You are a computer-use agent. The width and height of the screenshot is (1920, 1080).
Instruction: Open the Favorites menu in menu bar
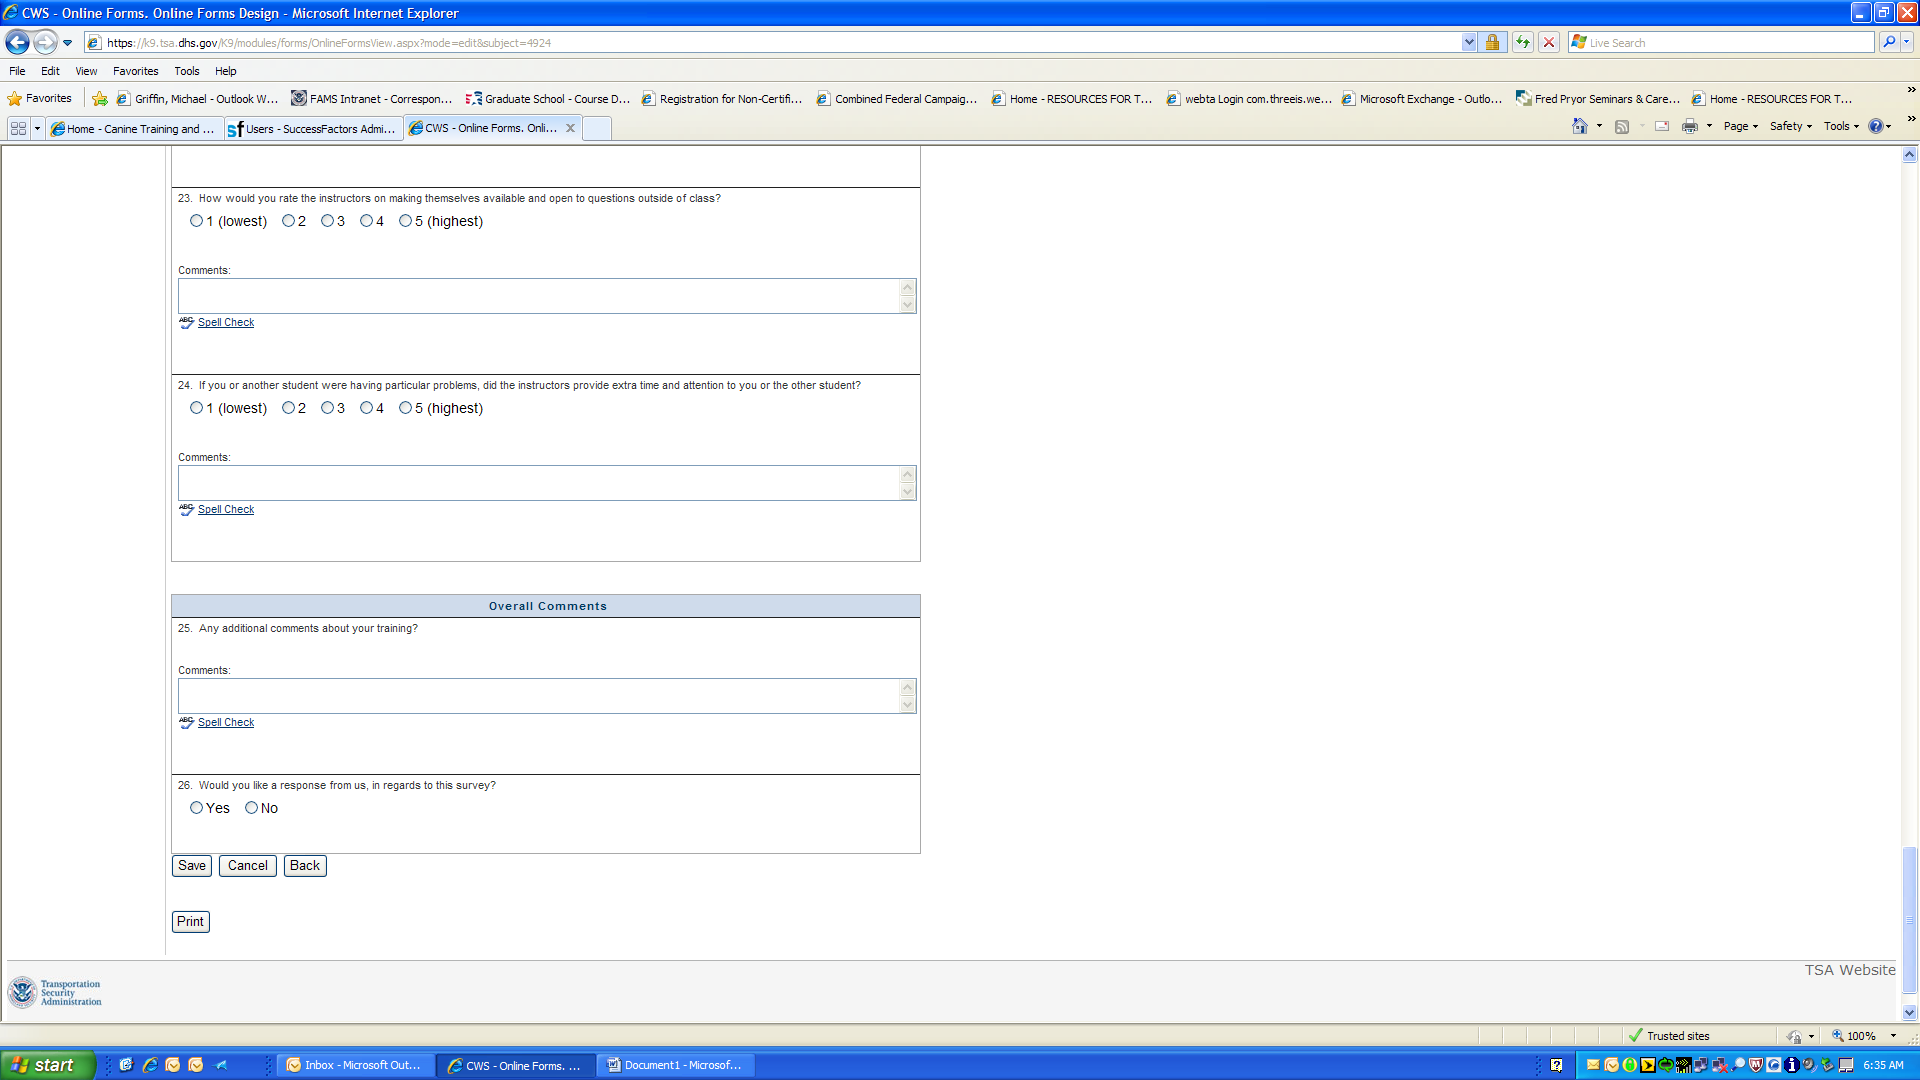(x=135, y=71)
